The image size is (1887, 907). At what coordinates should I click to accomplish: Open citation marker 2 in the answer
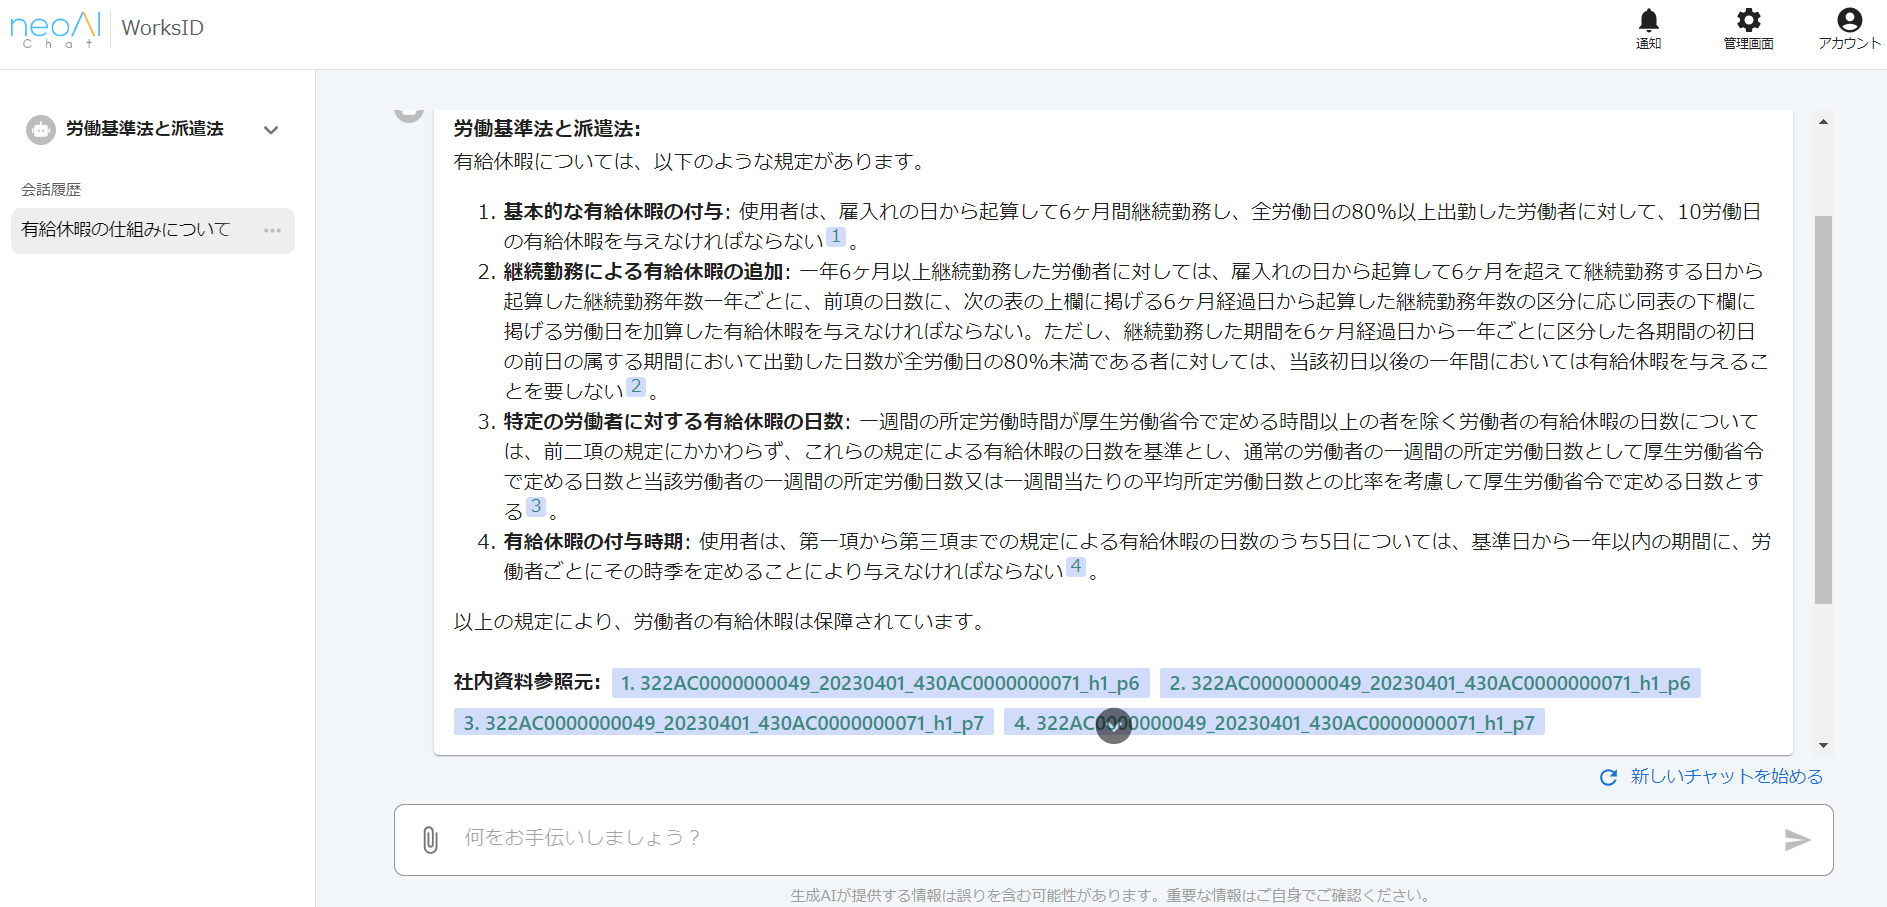[636, 387]
